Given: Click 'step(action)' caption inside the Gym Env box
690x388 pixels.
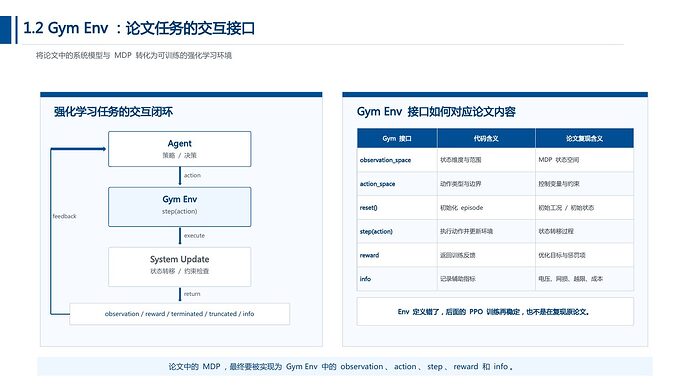Looking at the screenshot, I should pyautogui.click(x=180, y=212).
